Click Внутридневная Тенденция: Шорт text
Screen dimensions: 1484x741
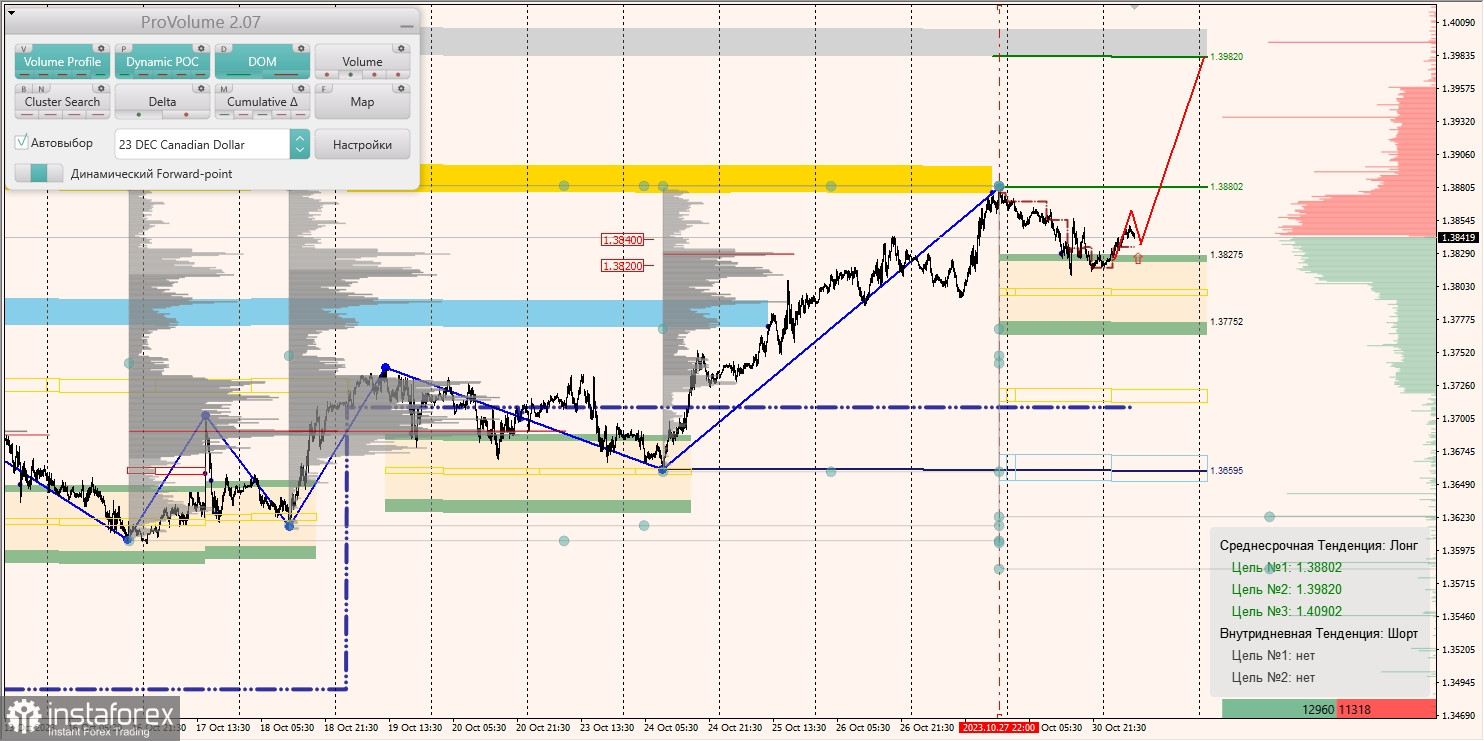pyautogui.click(x=1318, y=633)
